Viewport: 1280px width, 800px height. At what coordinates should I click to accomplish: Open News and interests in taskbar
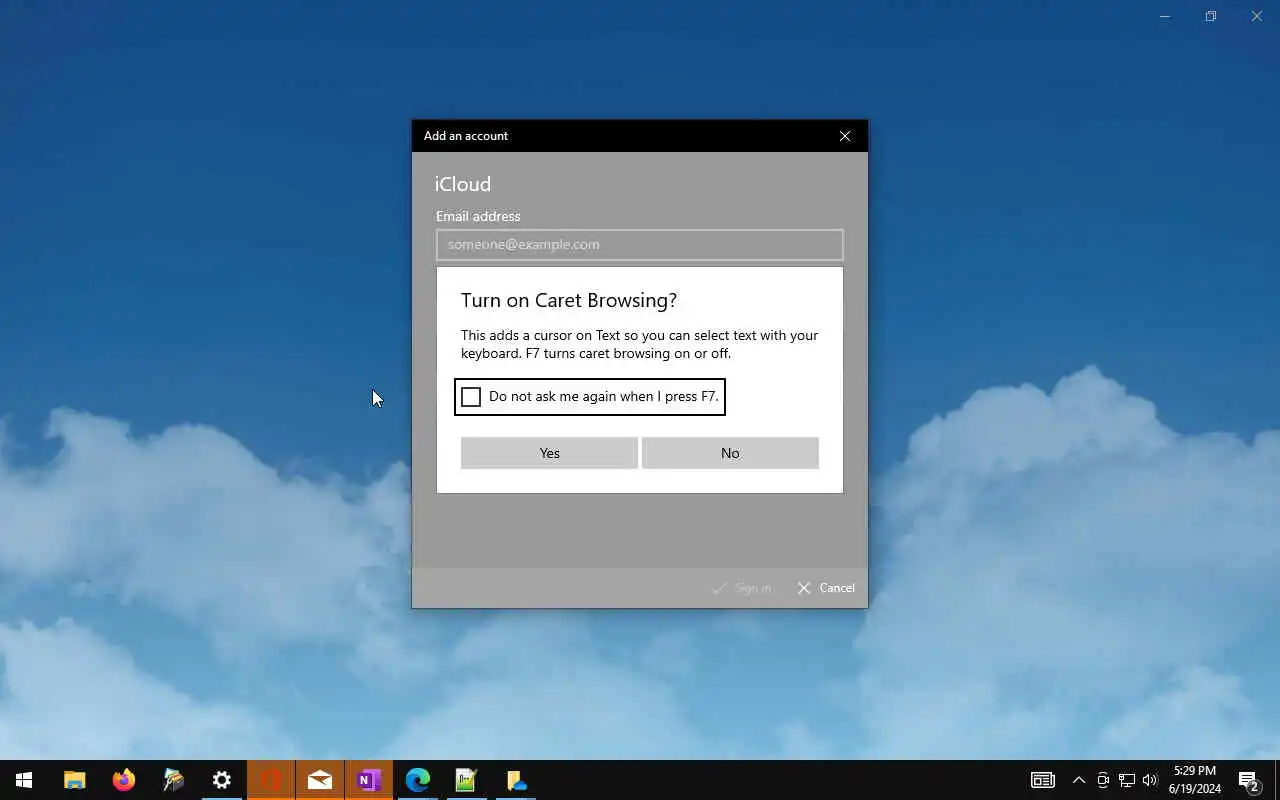point(1043,780)
